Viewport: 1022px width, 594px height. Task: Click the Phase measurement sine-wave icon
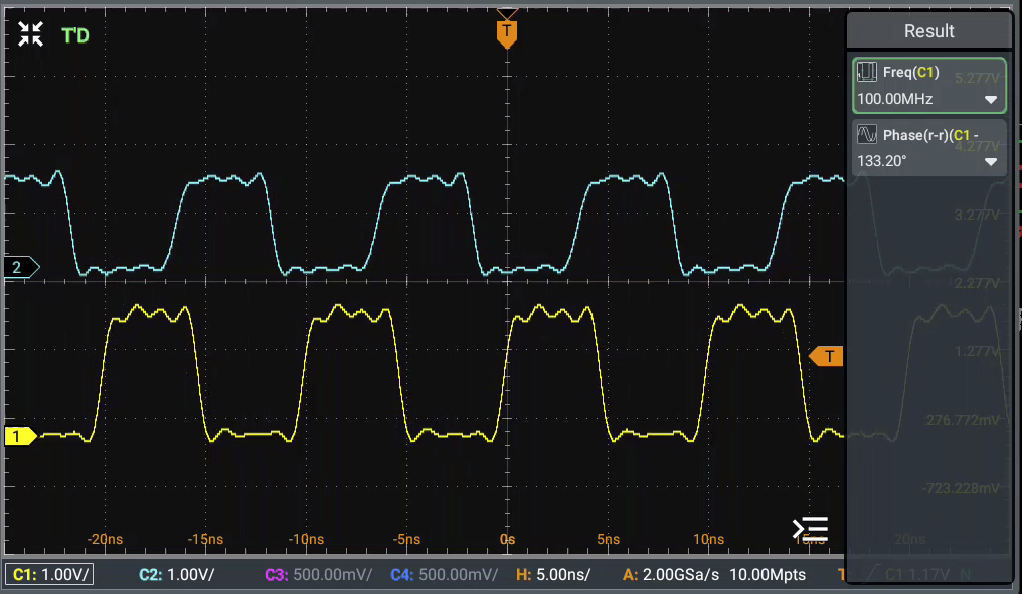point(867,134)
